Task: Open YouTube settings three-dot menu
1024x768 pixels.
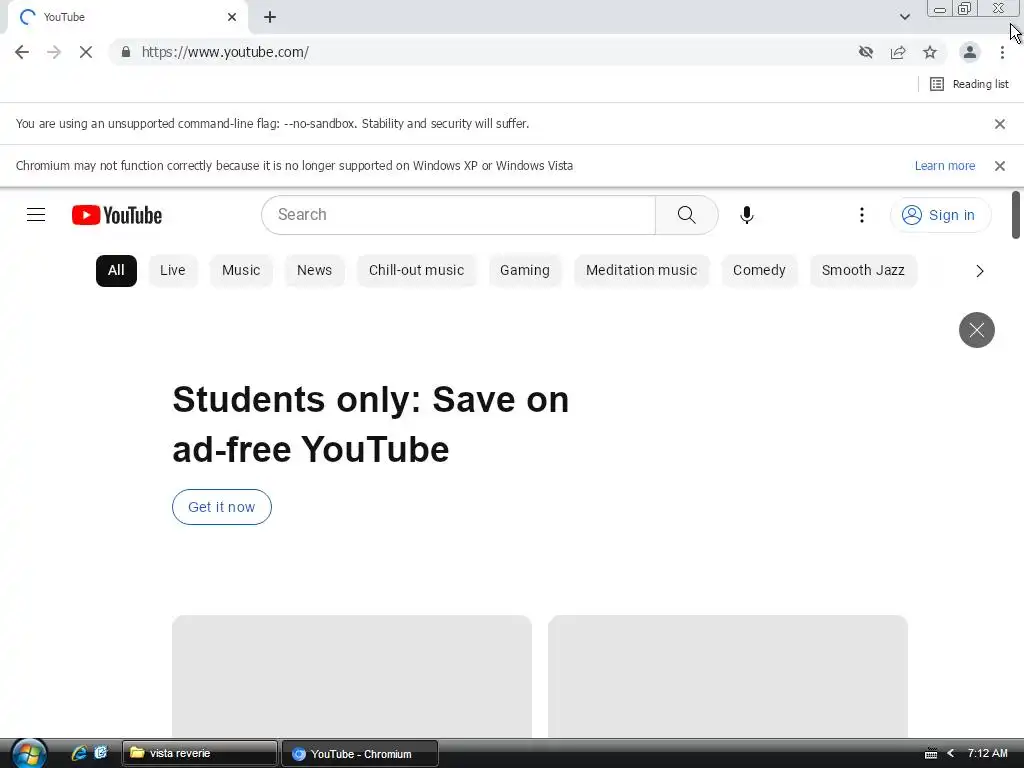Action: pos(862,215)
